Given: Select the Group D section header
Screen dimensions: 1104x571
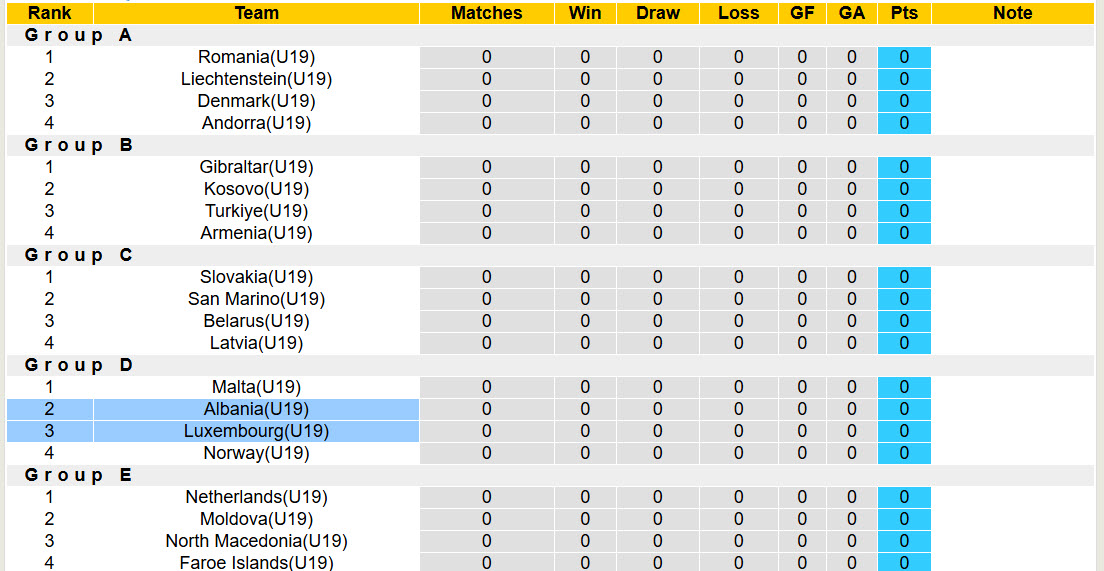Looking at the screenshot, I should 79,365.
